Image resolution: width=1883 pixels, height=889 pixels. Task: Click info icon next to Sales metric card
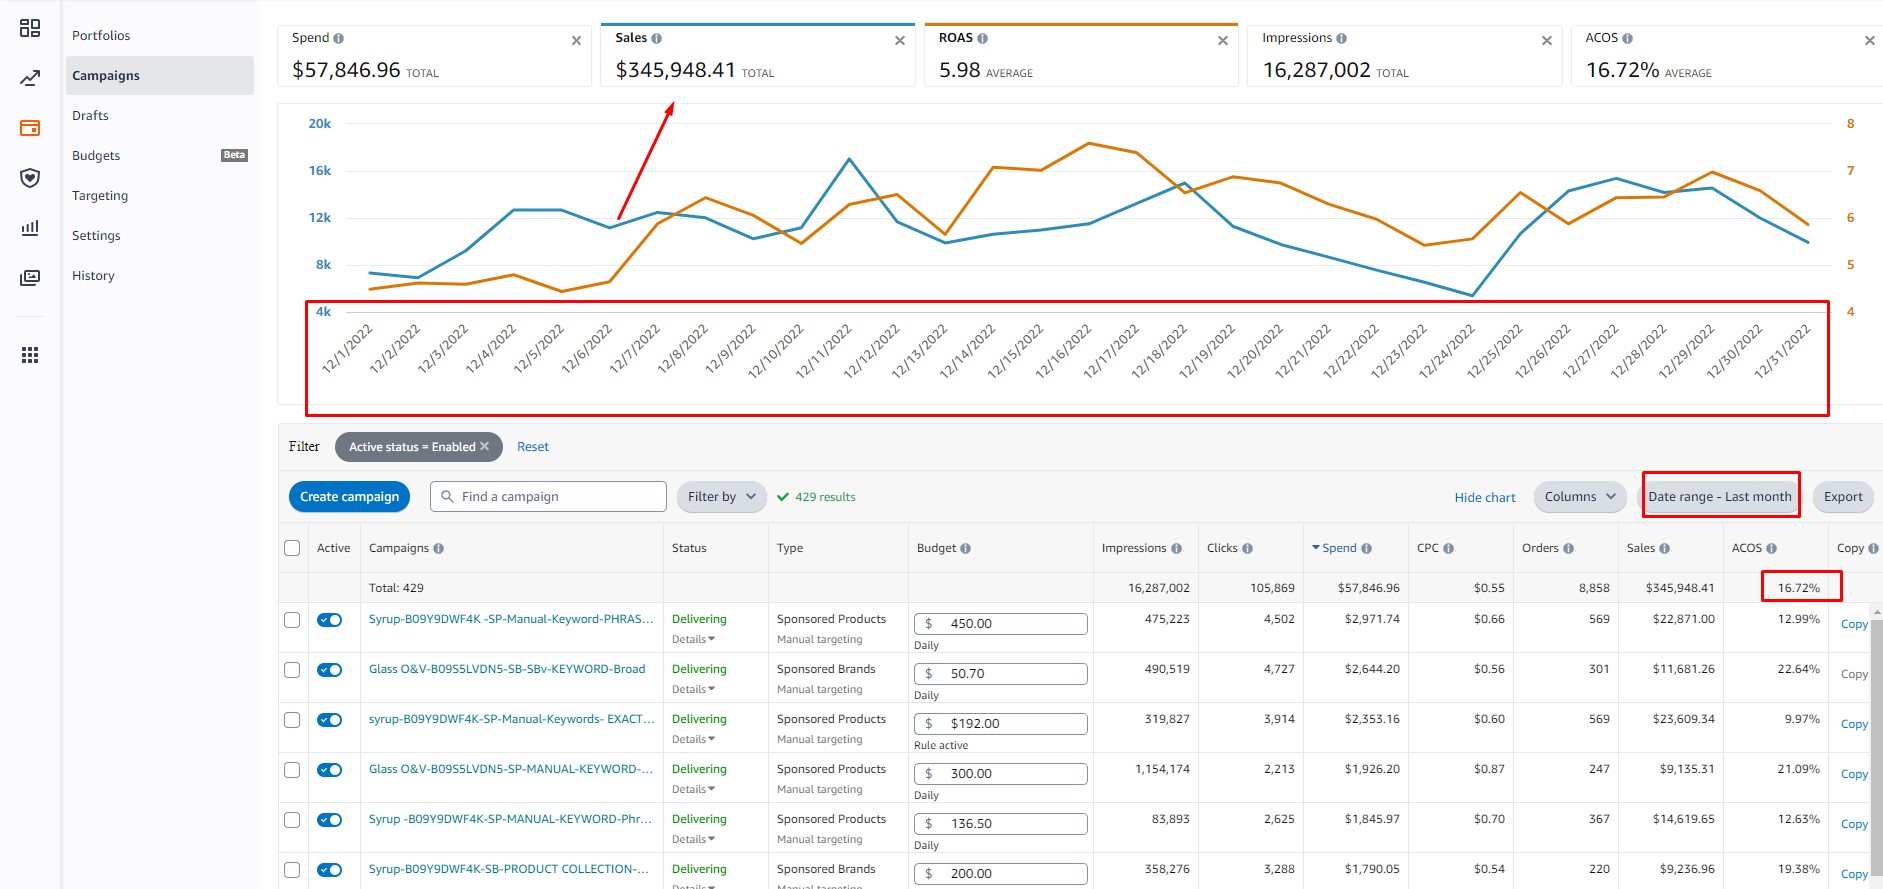click(656, 38)
